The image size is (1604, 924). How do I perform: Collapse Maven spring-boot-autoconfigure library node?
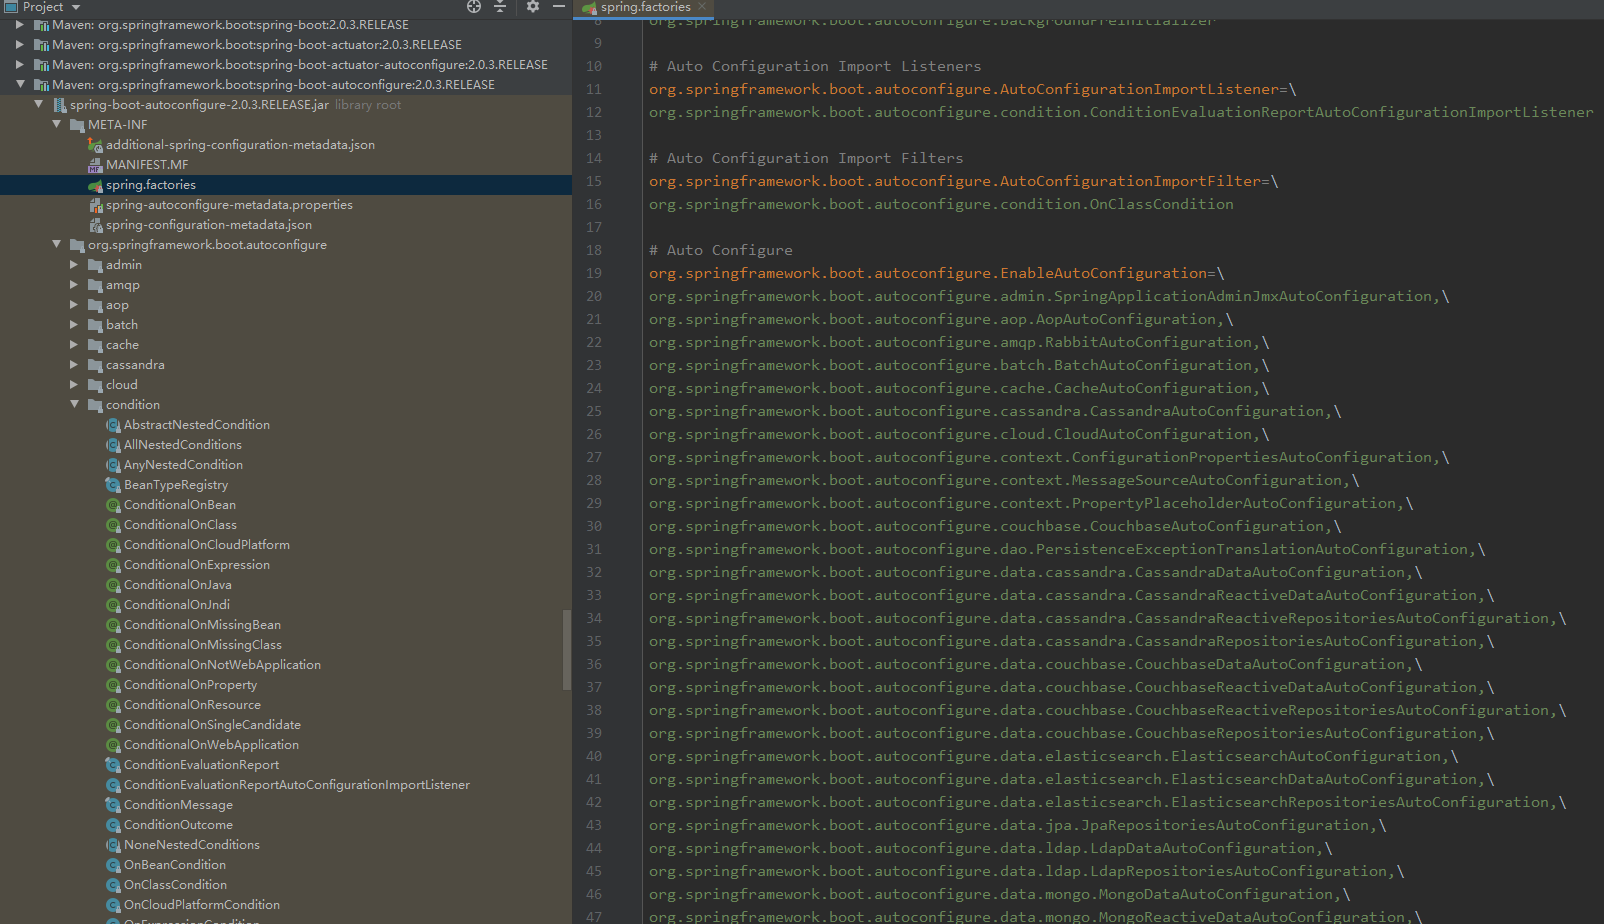click(19, 85)
